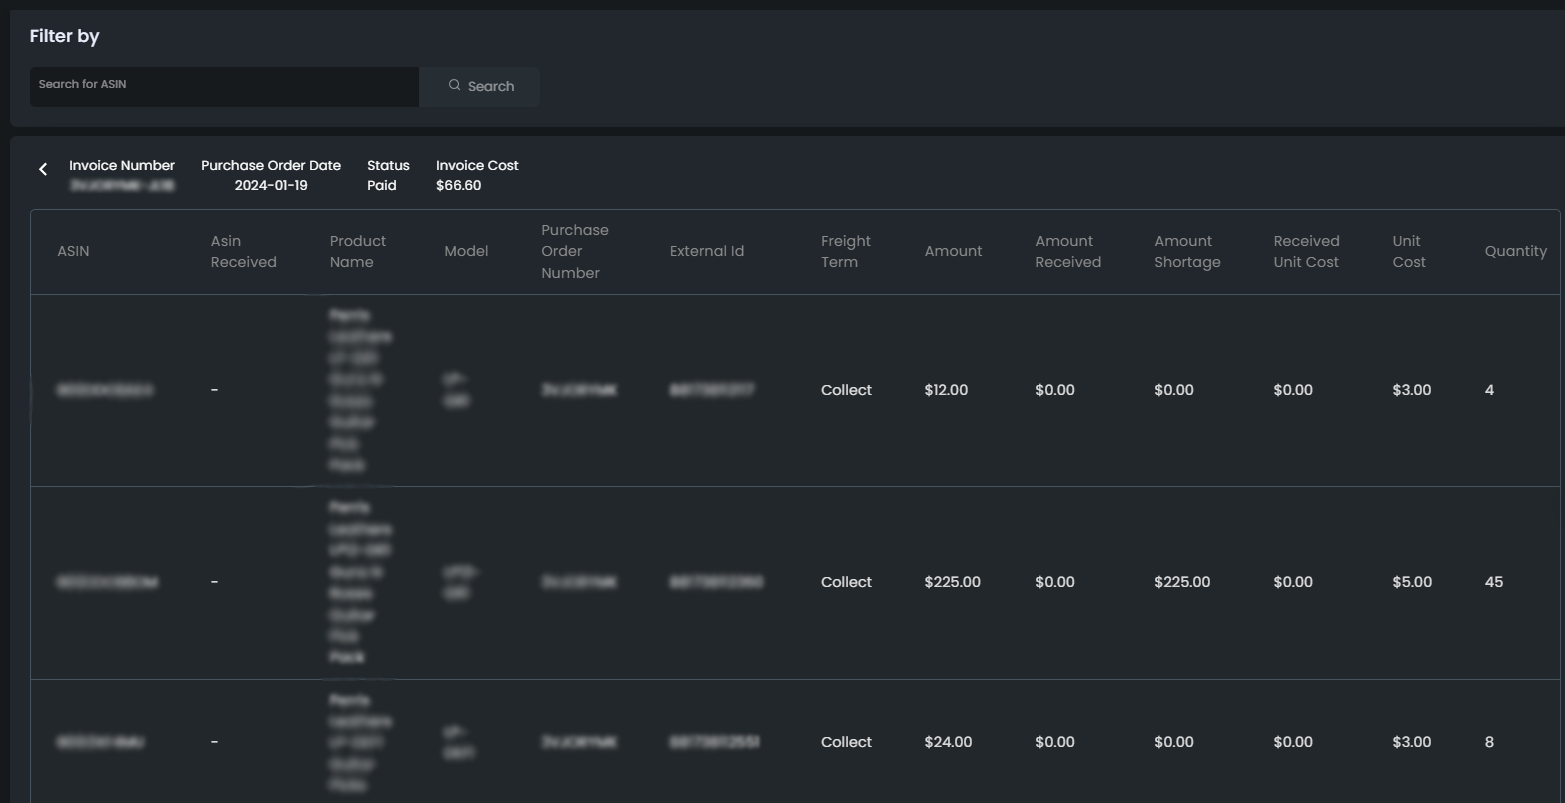Click the Amount Received column header

[1066, 251]
